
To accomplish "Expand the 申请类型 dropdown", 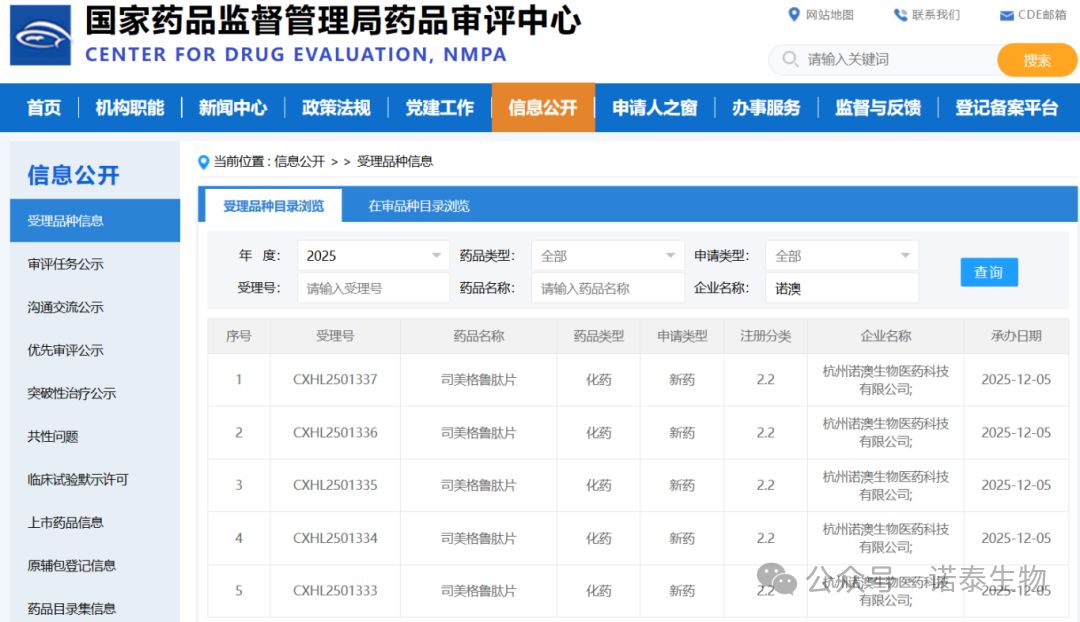I will click(841, 256).
